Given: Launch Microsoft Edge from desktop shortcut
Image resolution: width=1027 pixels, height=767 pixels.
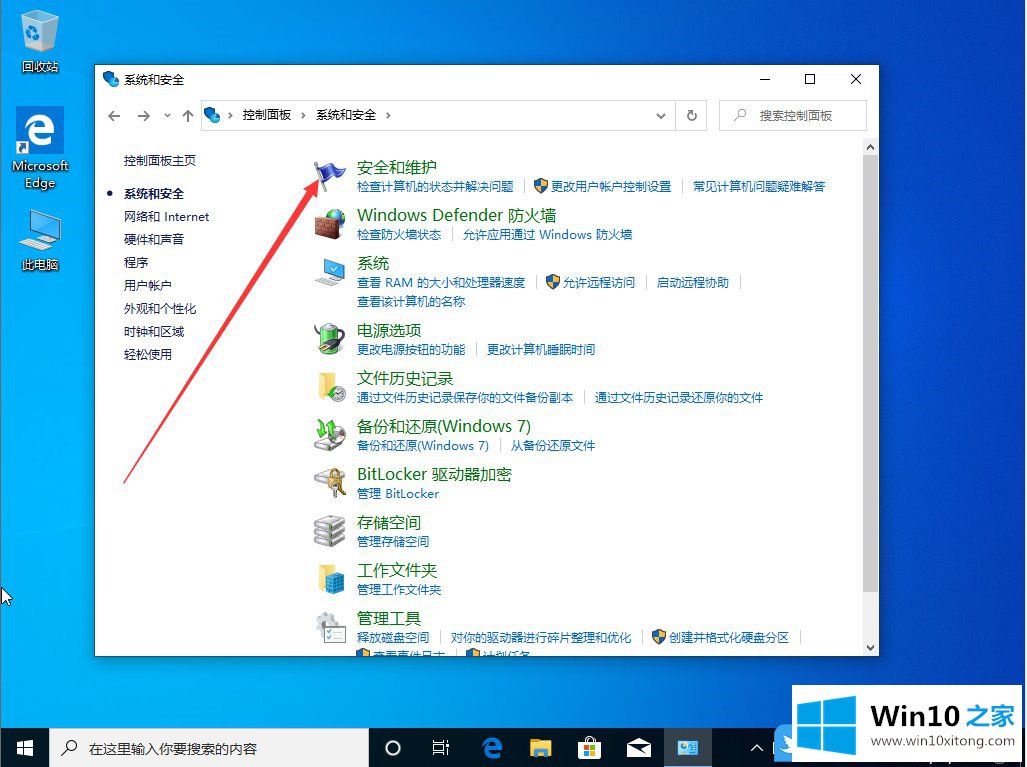Looking at the screenshot, I should coord(40,148).
